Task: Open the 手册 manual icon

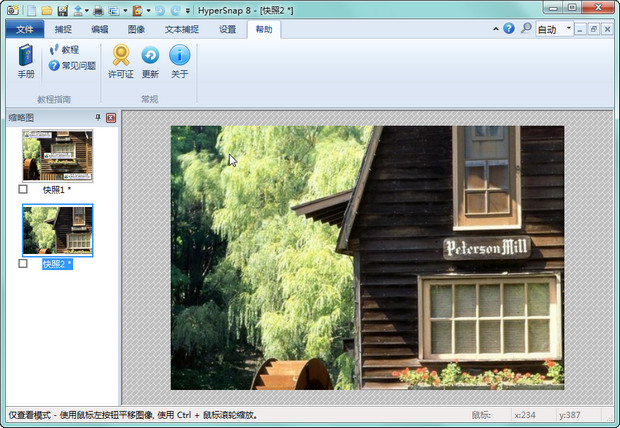Action: pos(25,60)
